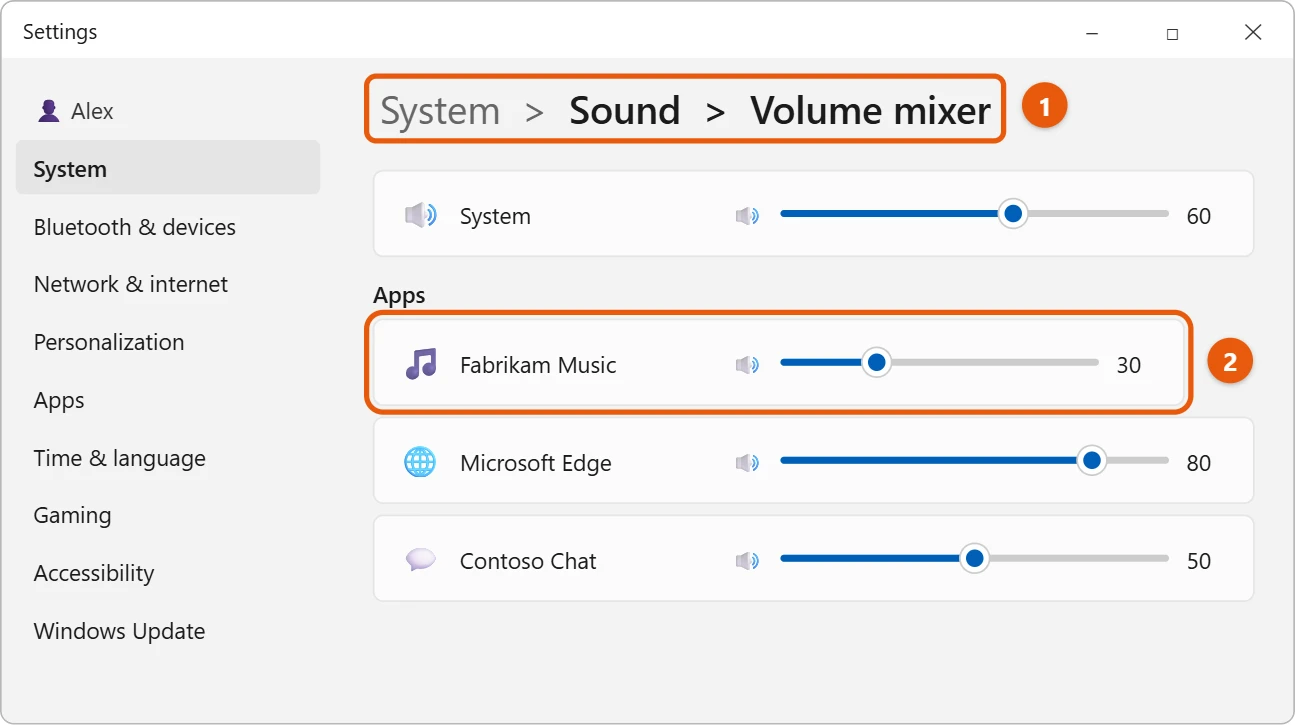Image resolution: width=1295 pixels, height=725 pixels.
Task: Minimize the Settings window
Action: point(1092,33)
